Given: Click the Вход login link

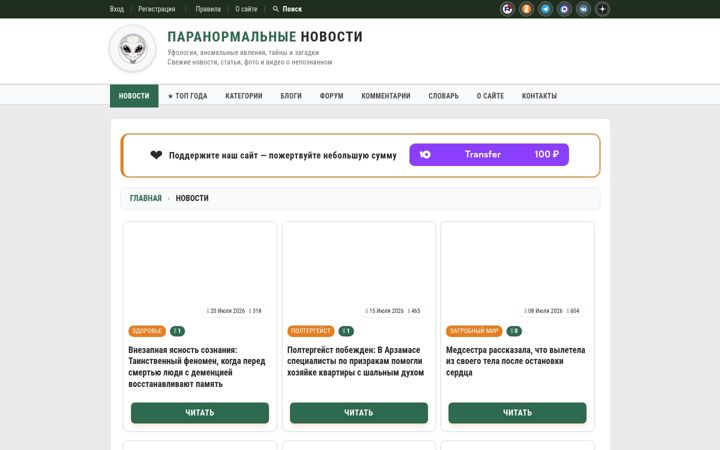Looking at the screenshot, I should pos(117,9).
